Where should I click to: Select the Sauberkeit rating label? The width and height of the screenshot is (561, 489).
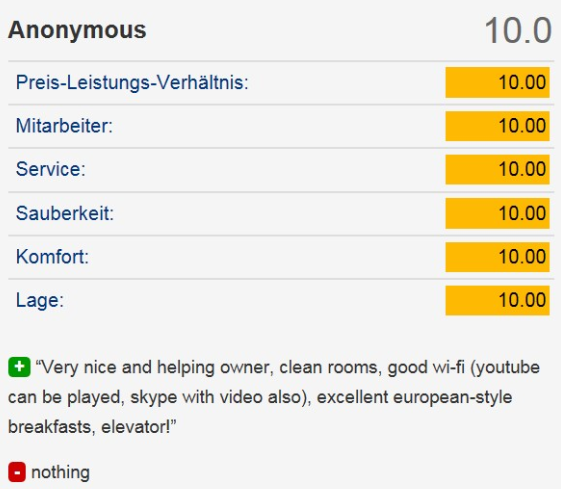[x=65, y=213]
